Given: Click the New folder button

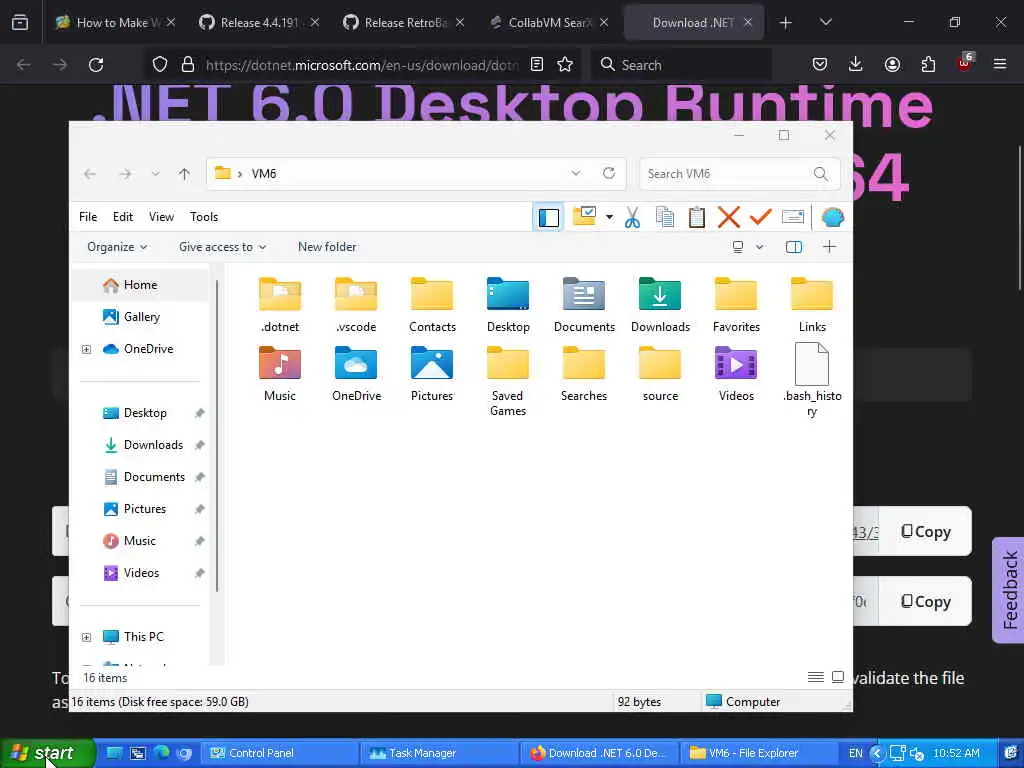Looking at the screenshot, I should [327, 247].
